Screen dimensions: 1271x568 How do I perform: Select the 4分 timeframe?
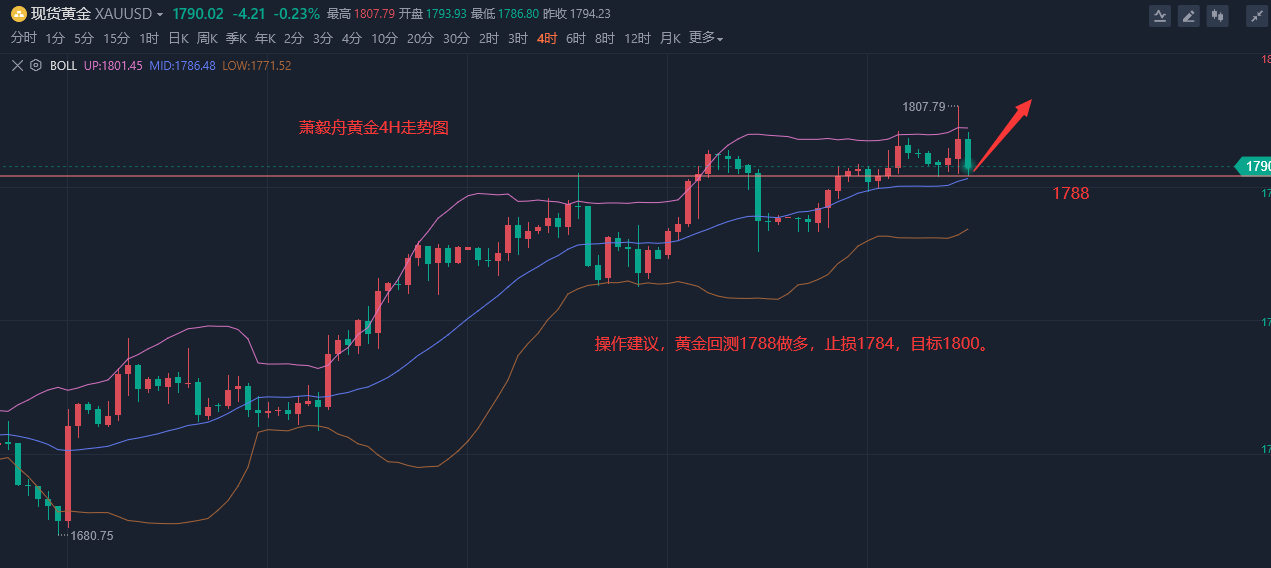(x=352, y=38)
